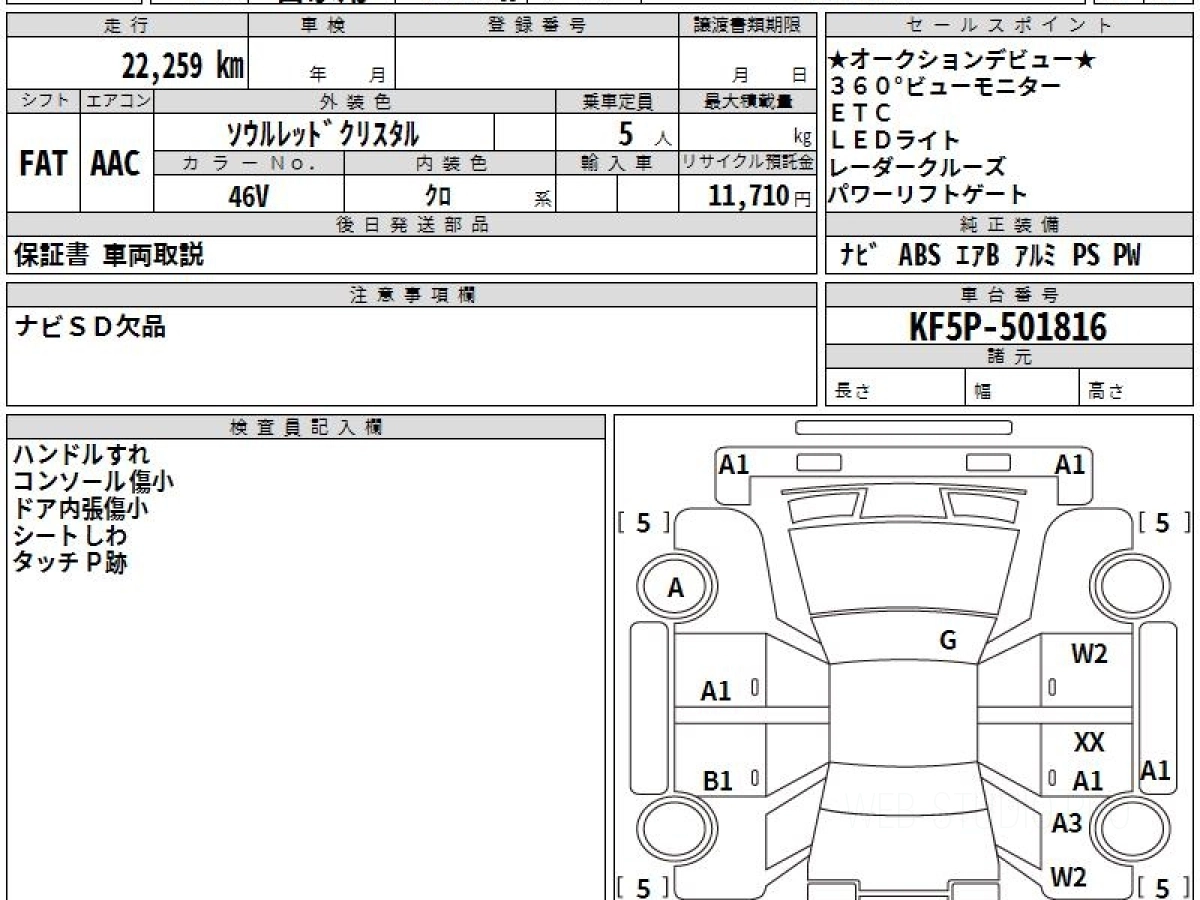The height and width of the screenshot is (900, 1200).
Task: Click the XX mark on car diagram
Action: pyautogui.click(x=1089, y=743)
